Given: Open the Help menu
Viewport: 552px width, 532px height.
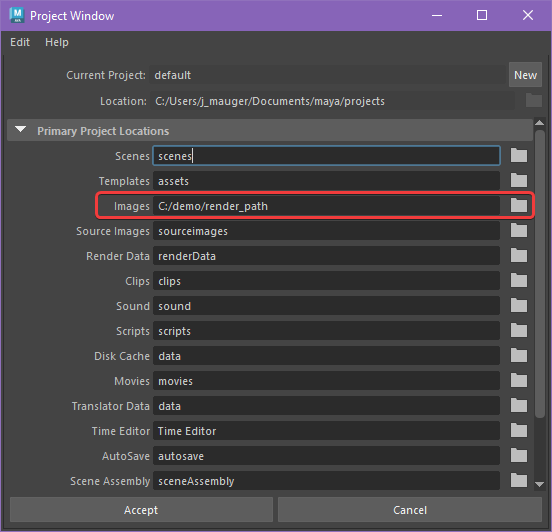Looking at the screenshot, I should click(57, 42).
